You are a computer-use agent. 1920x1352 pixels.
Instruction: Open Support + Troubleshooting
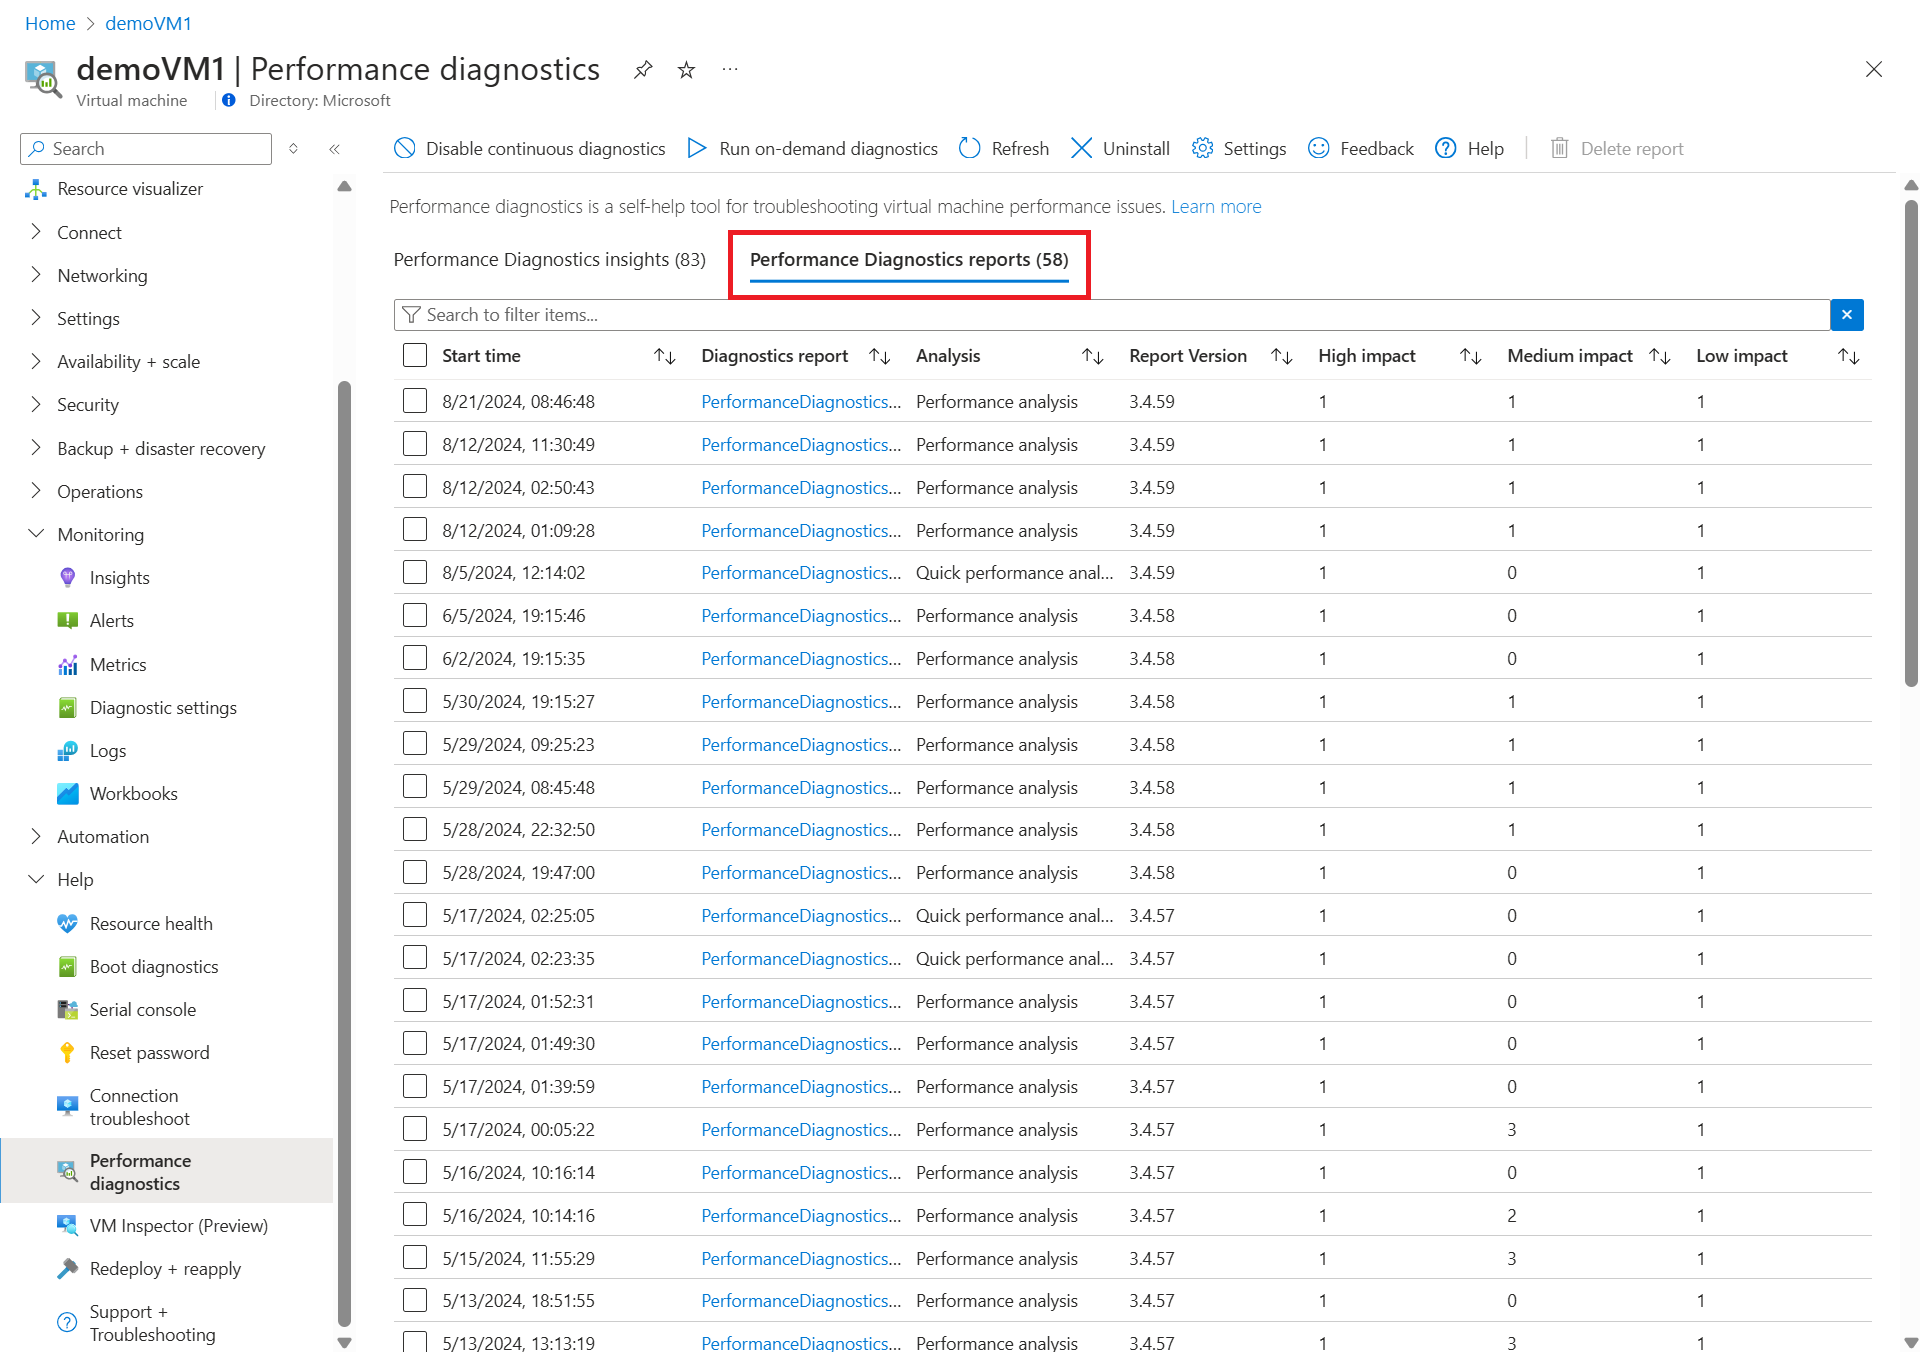152,1323
